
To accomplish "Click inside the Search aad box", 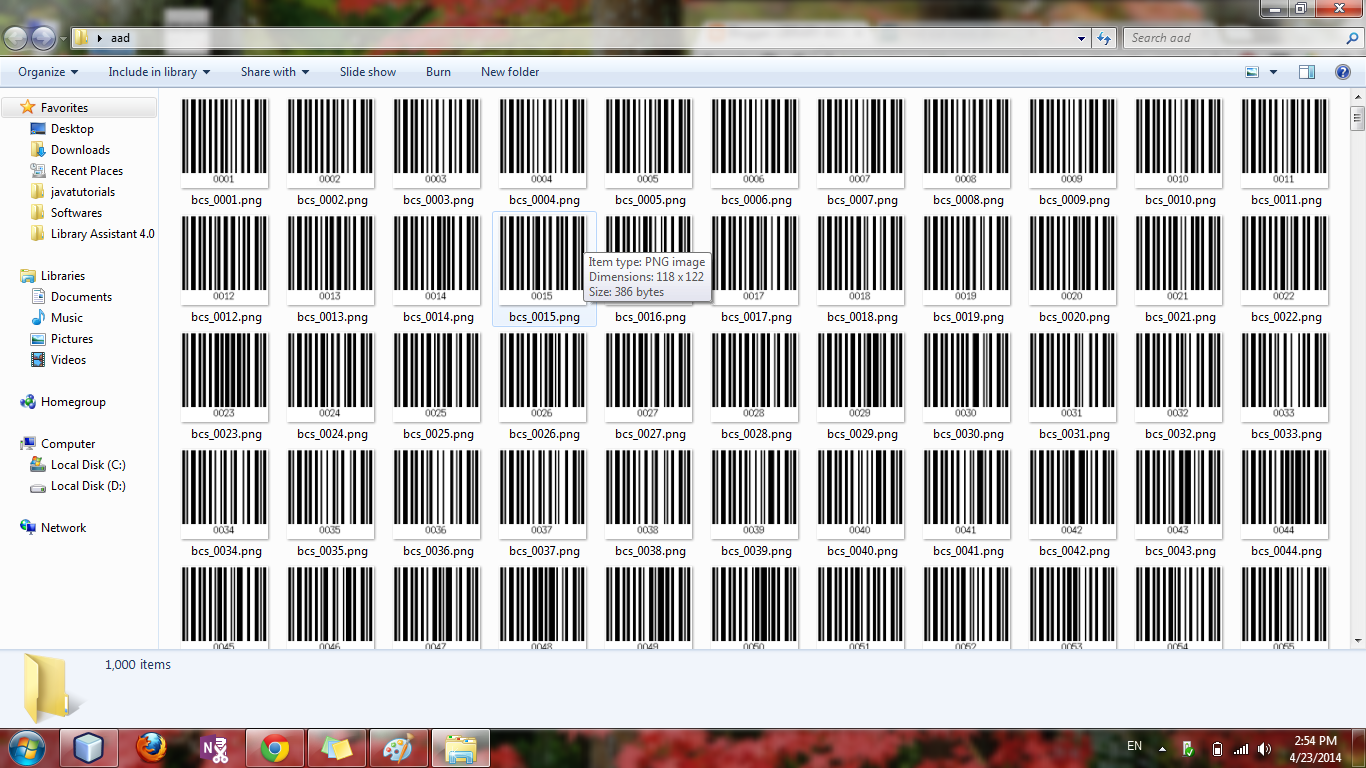I will 1230,37.
